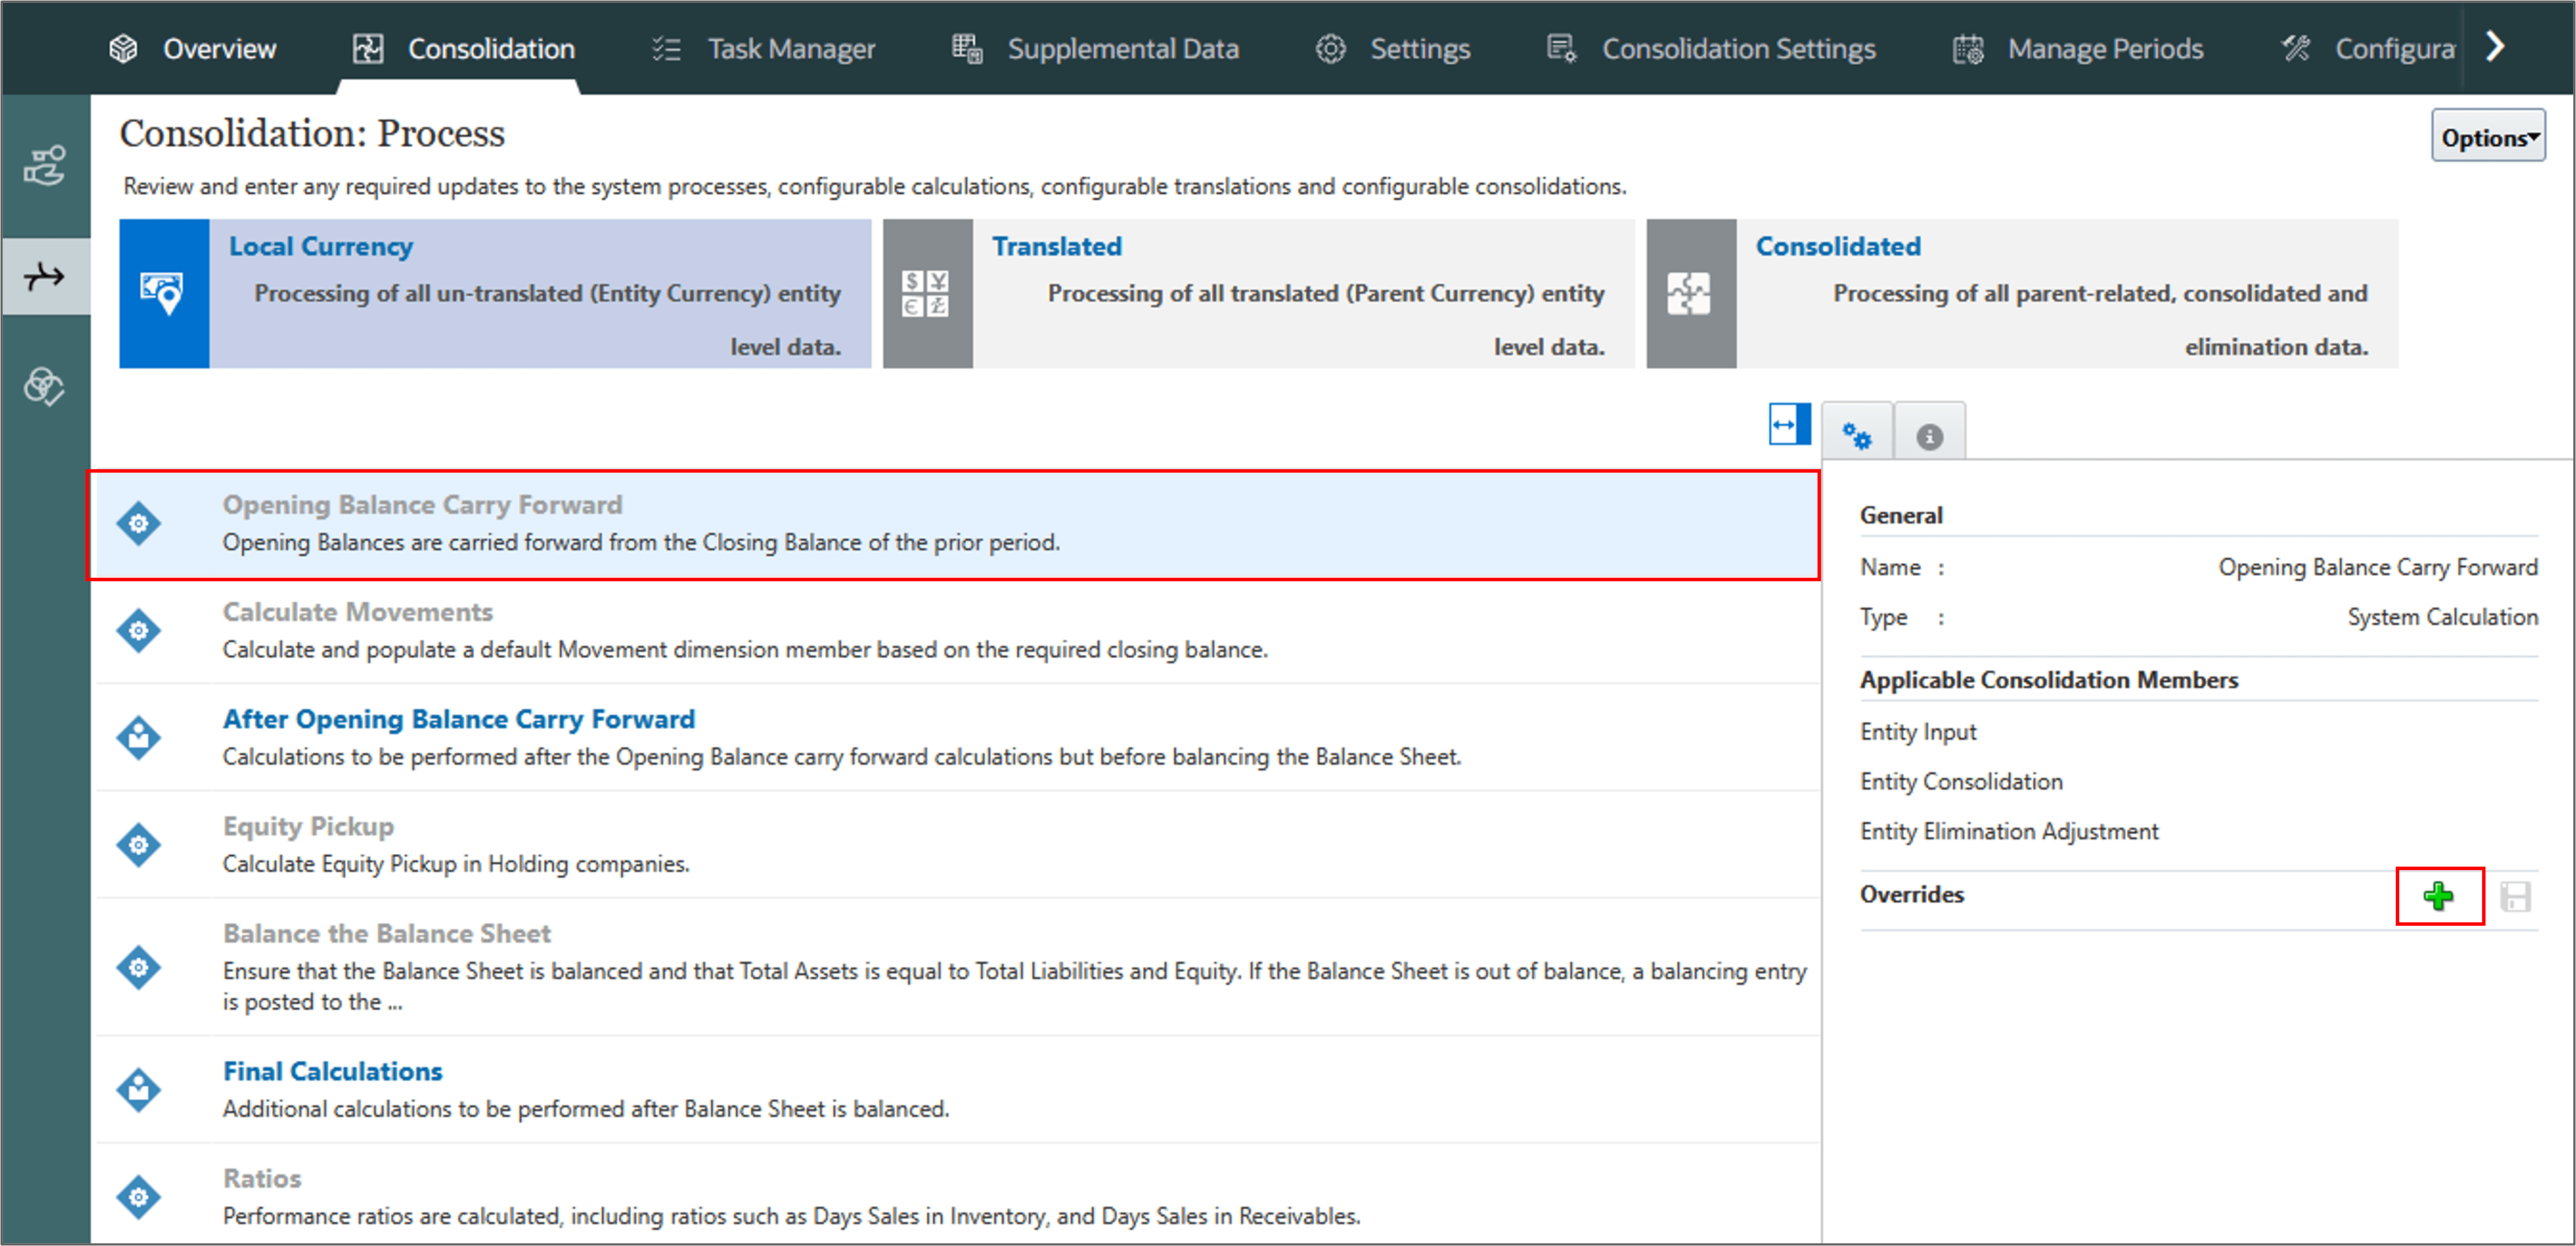
Task: Open the overlapping circles sidebar icon
Action: (45, 386)
